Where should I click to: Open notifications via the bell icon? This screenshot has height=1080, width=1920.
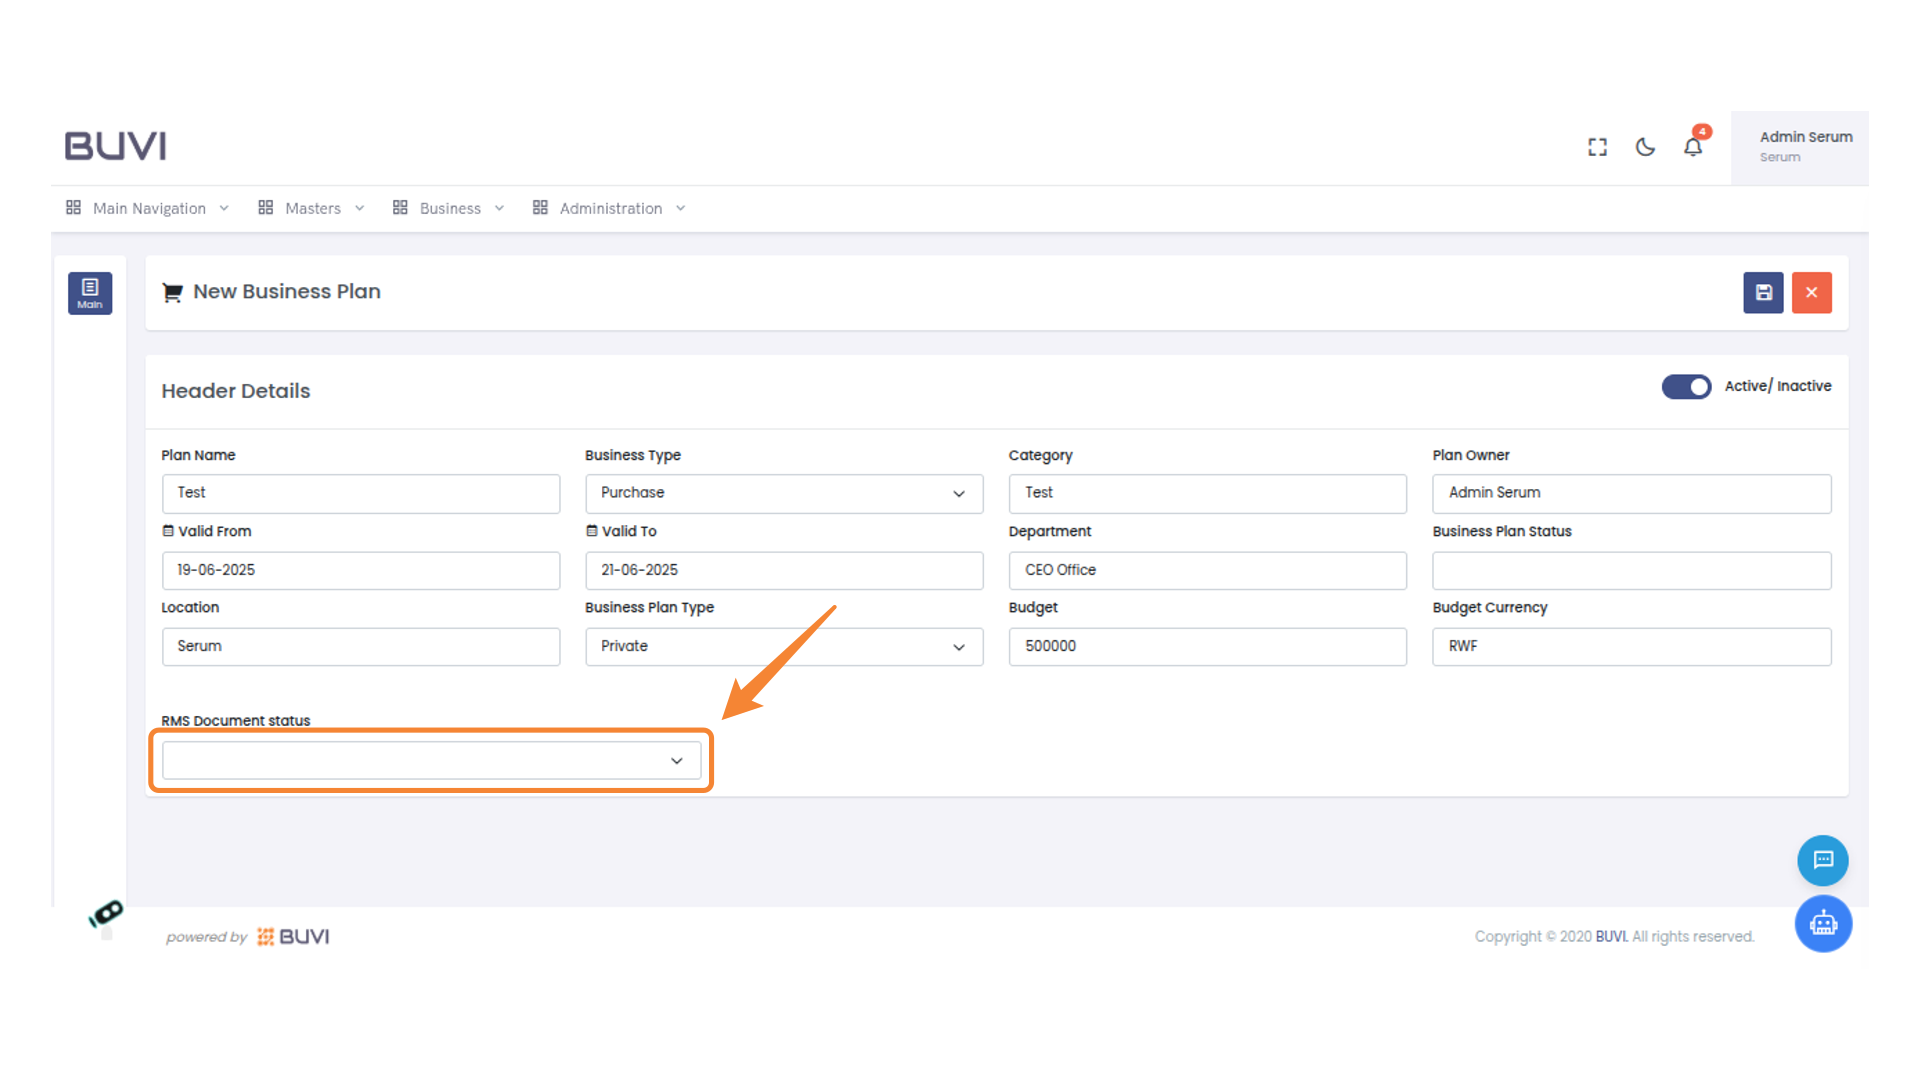point(1693,146)
